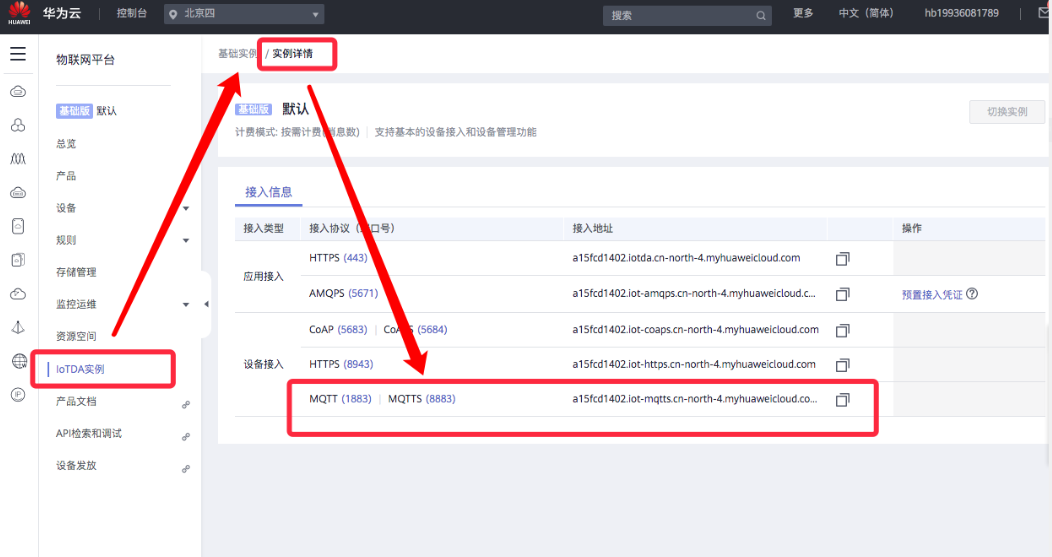Click the search magnifier icon
Image resolution: width=1052 pixels, height=557 pixels.
[x=761, y=15]
